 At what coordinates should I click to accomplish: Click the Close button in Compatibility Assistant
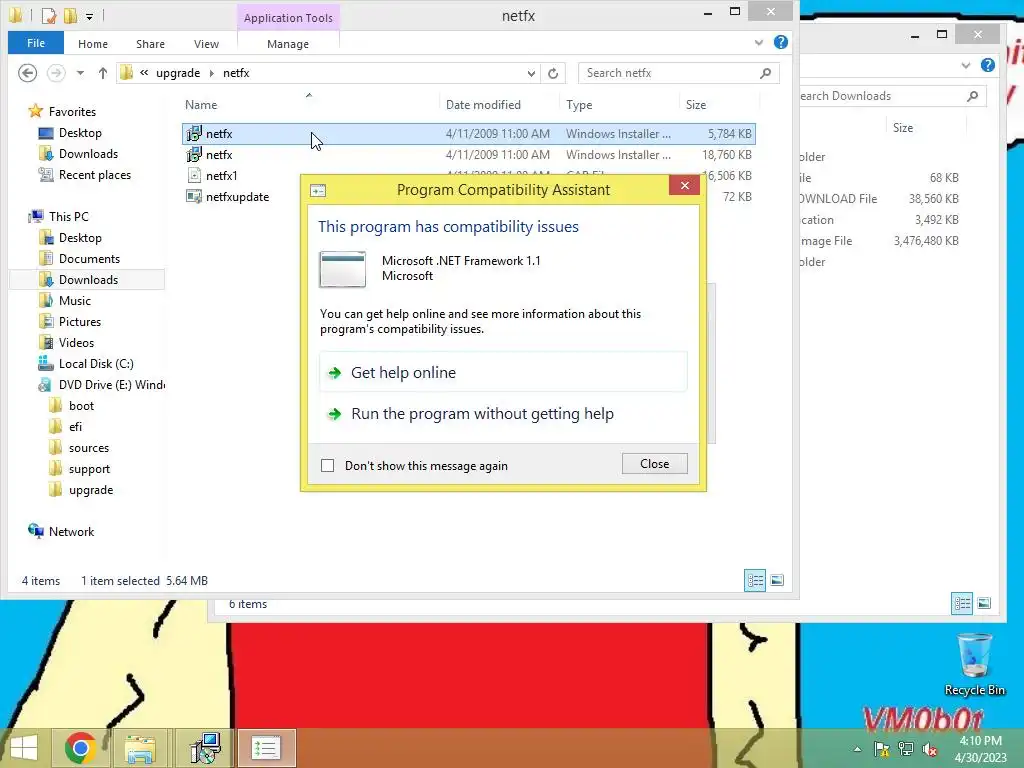[654, 464]
